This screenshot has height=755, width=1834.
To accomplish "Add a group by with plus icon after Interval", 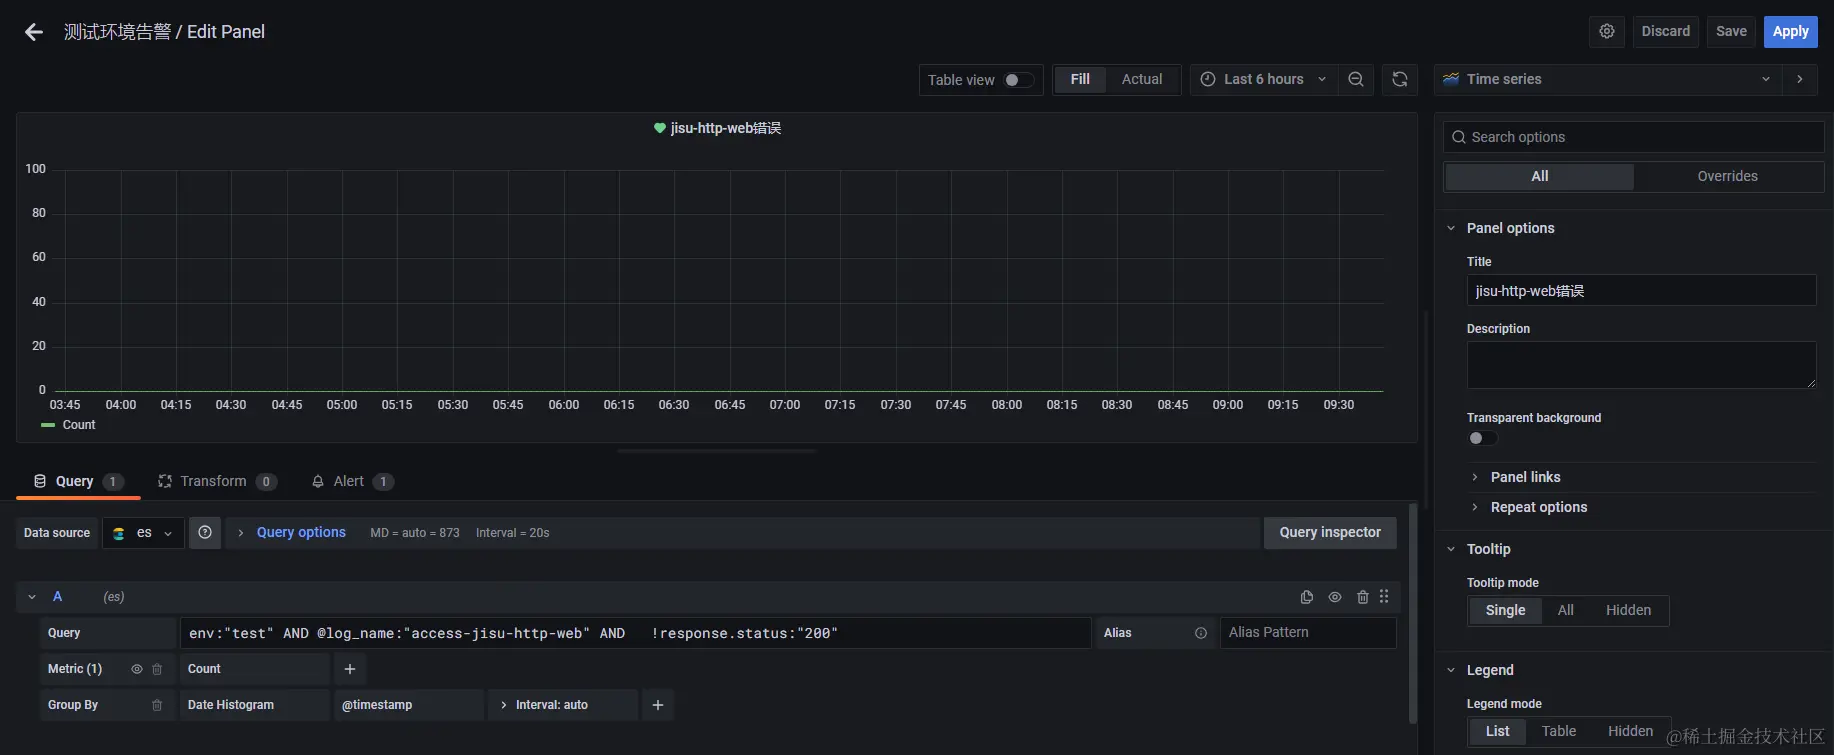I will point(658,705).
